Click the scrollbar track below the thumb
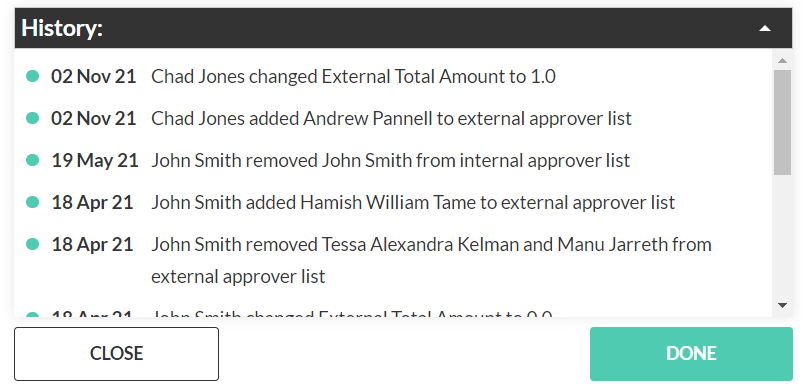The image size is (810, 392). pyautogui.click(x=782, y=236)
